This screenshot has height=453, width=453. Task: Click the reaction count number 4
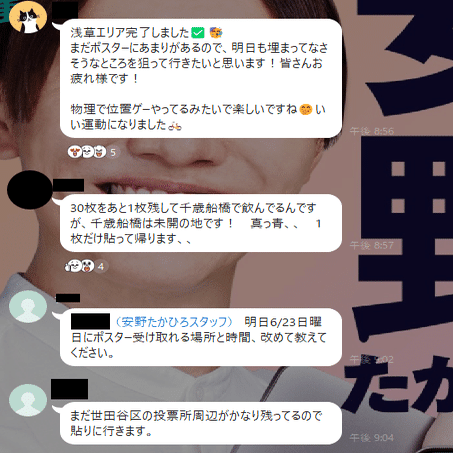pyautogui.click(x=101, y=266)
